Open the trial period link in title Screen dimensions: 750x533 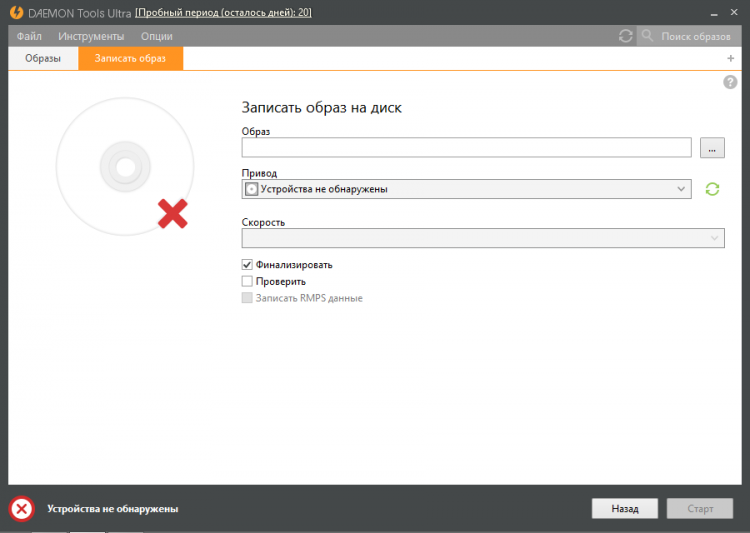(223, 13)
